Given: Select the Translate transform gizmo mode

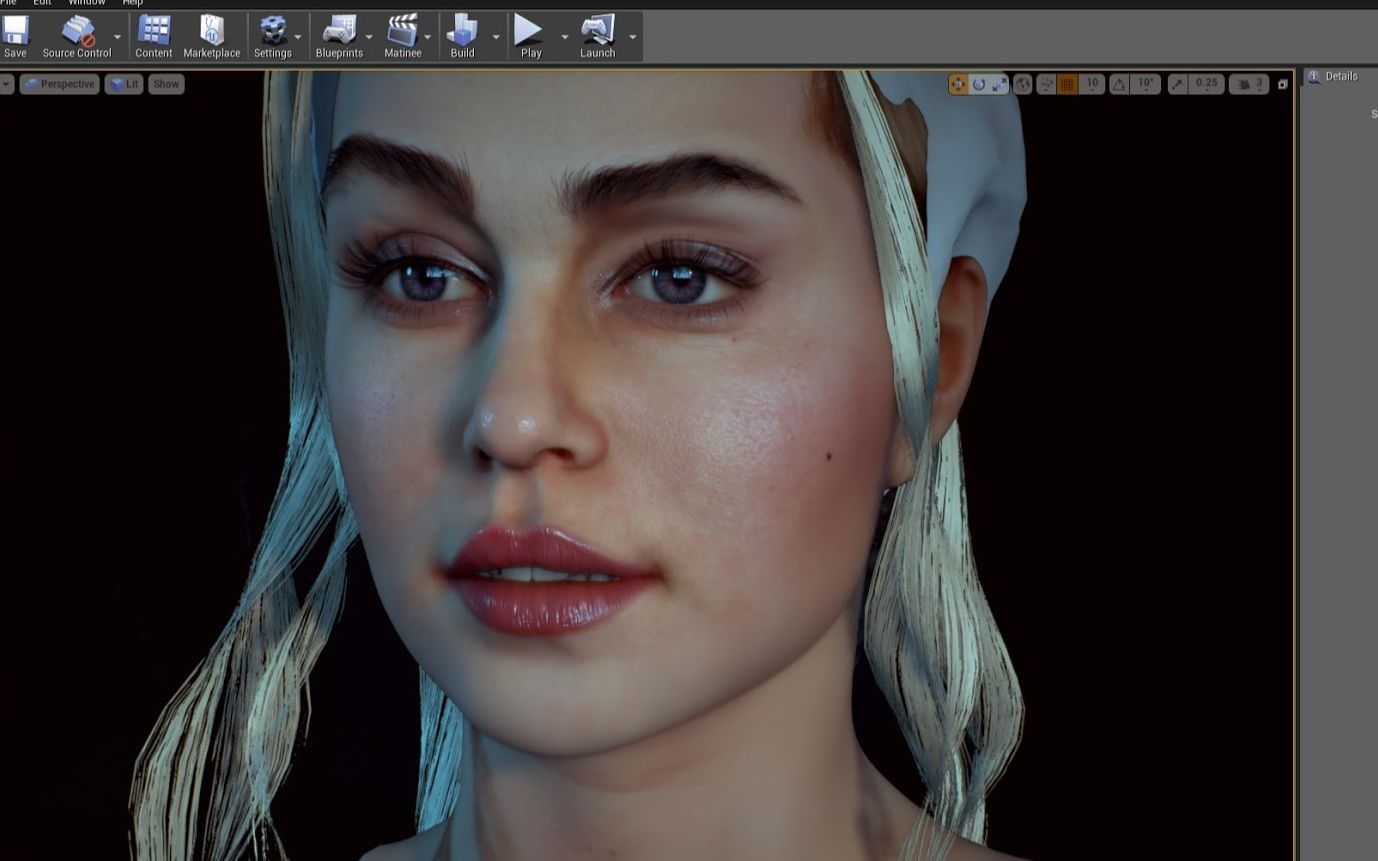Looking at the screenshot, I should click(x=958, y=85).
